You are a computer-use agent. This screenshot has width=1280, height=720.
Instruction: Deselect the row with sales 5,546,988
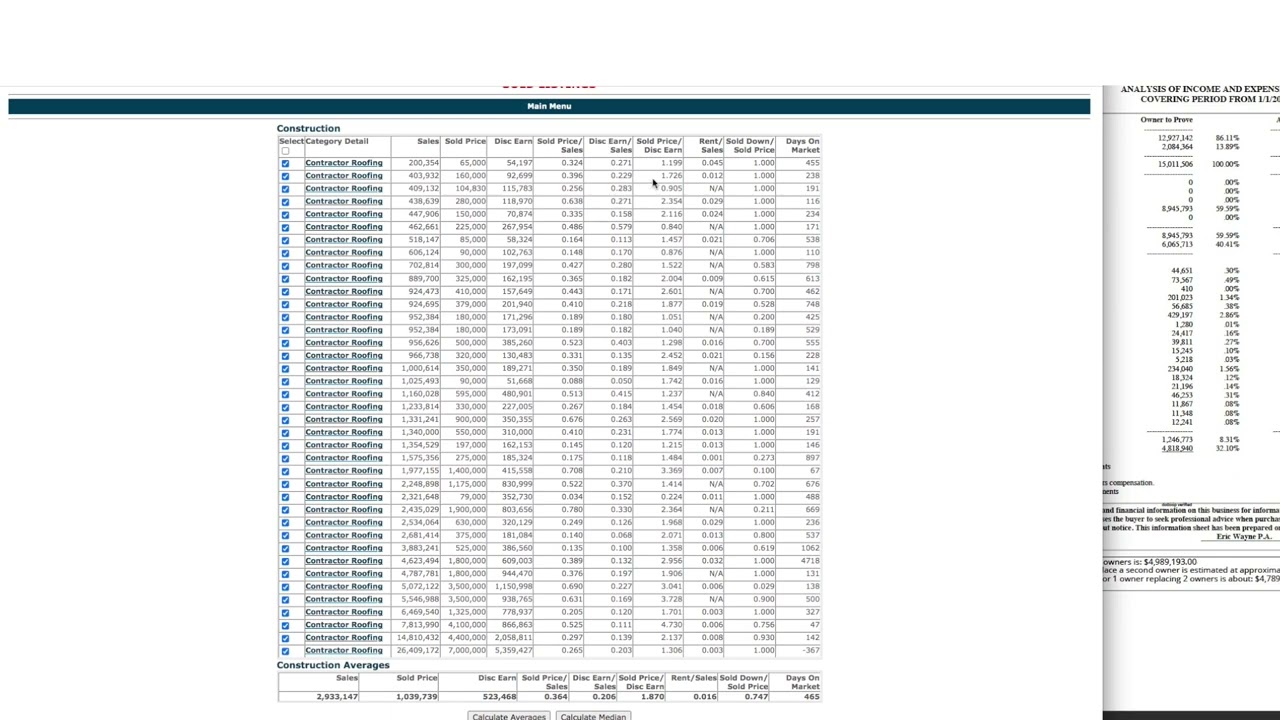(285, 600)
